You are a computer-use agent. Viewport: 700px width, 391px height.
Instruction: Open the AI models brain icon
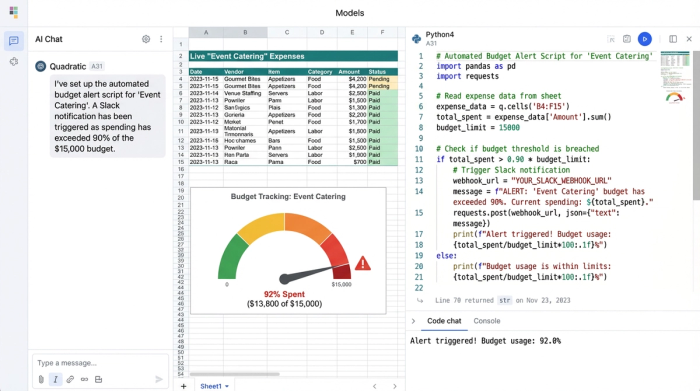14,62
